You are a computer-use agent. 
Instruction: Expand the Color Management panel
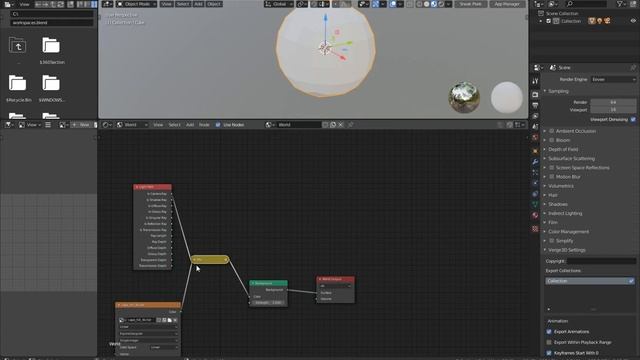tap(568, 232)
